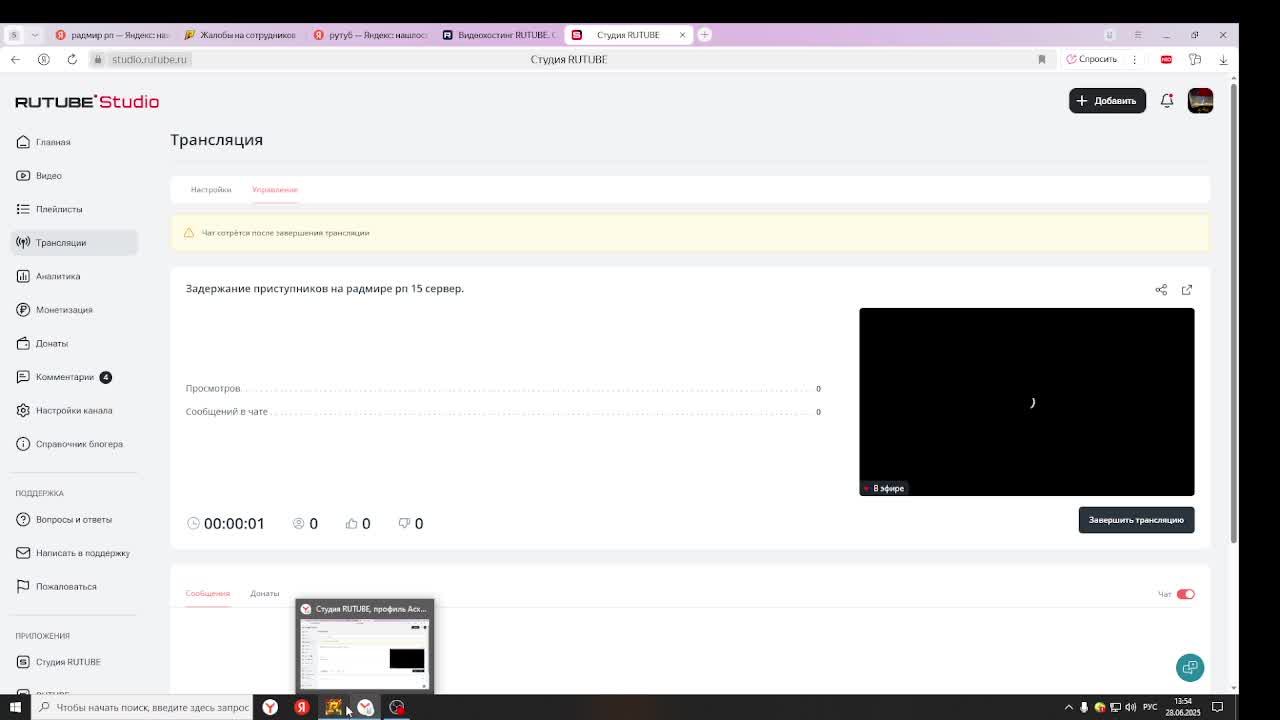
Task: Open the browser tab list dropdown
Action: click(34, 35)
